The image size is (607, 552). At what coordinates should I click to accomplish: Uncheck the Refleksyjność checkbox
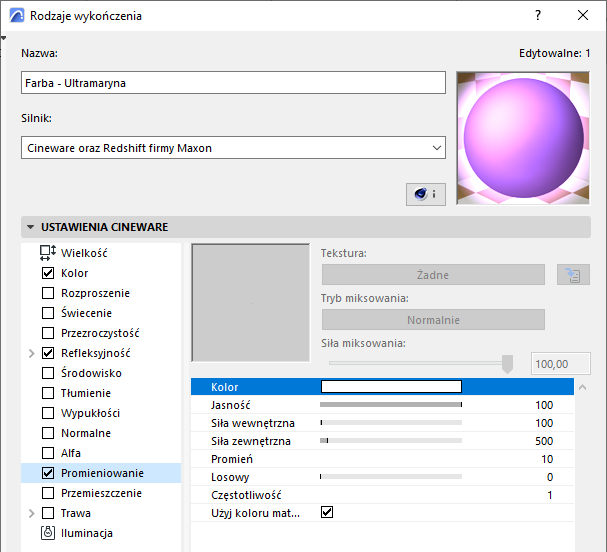pos(48,353)
